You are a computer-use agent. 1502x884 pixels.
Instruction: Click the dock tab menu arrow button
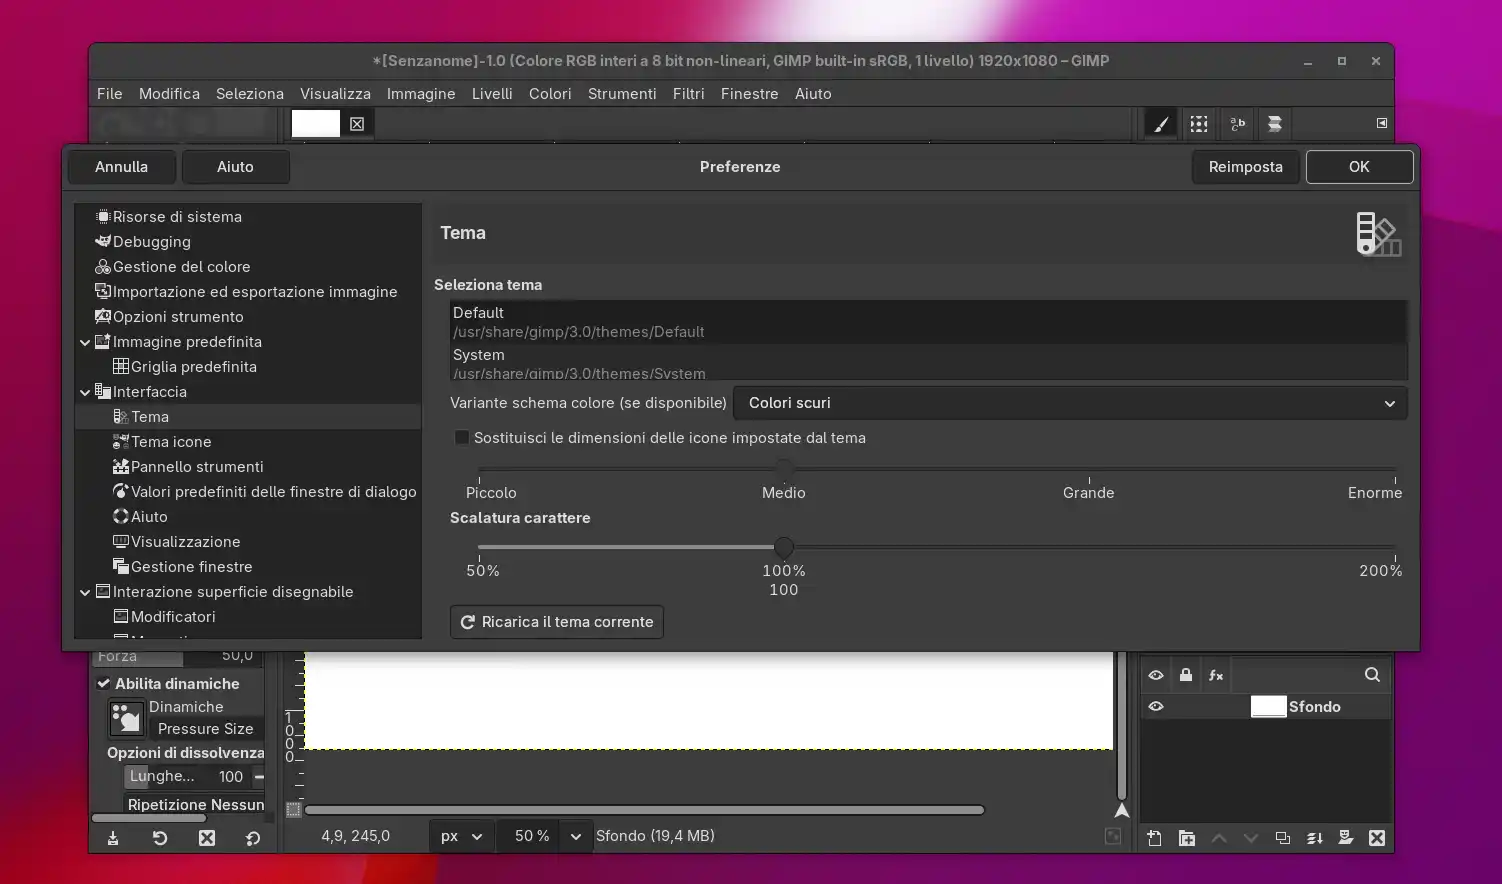[x=1382, y=123]
